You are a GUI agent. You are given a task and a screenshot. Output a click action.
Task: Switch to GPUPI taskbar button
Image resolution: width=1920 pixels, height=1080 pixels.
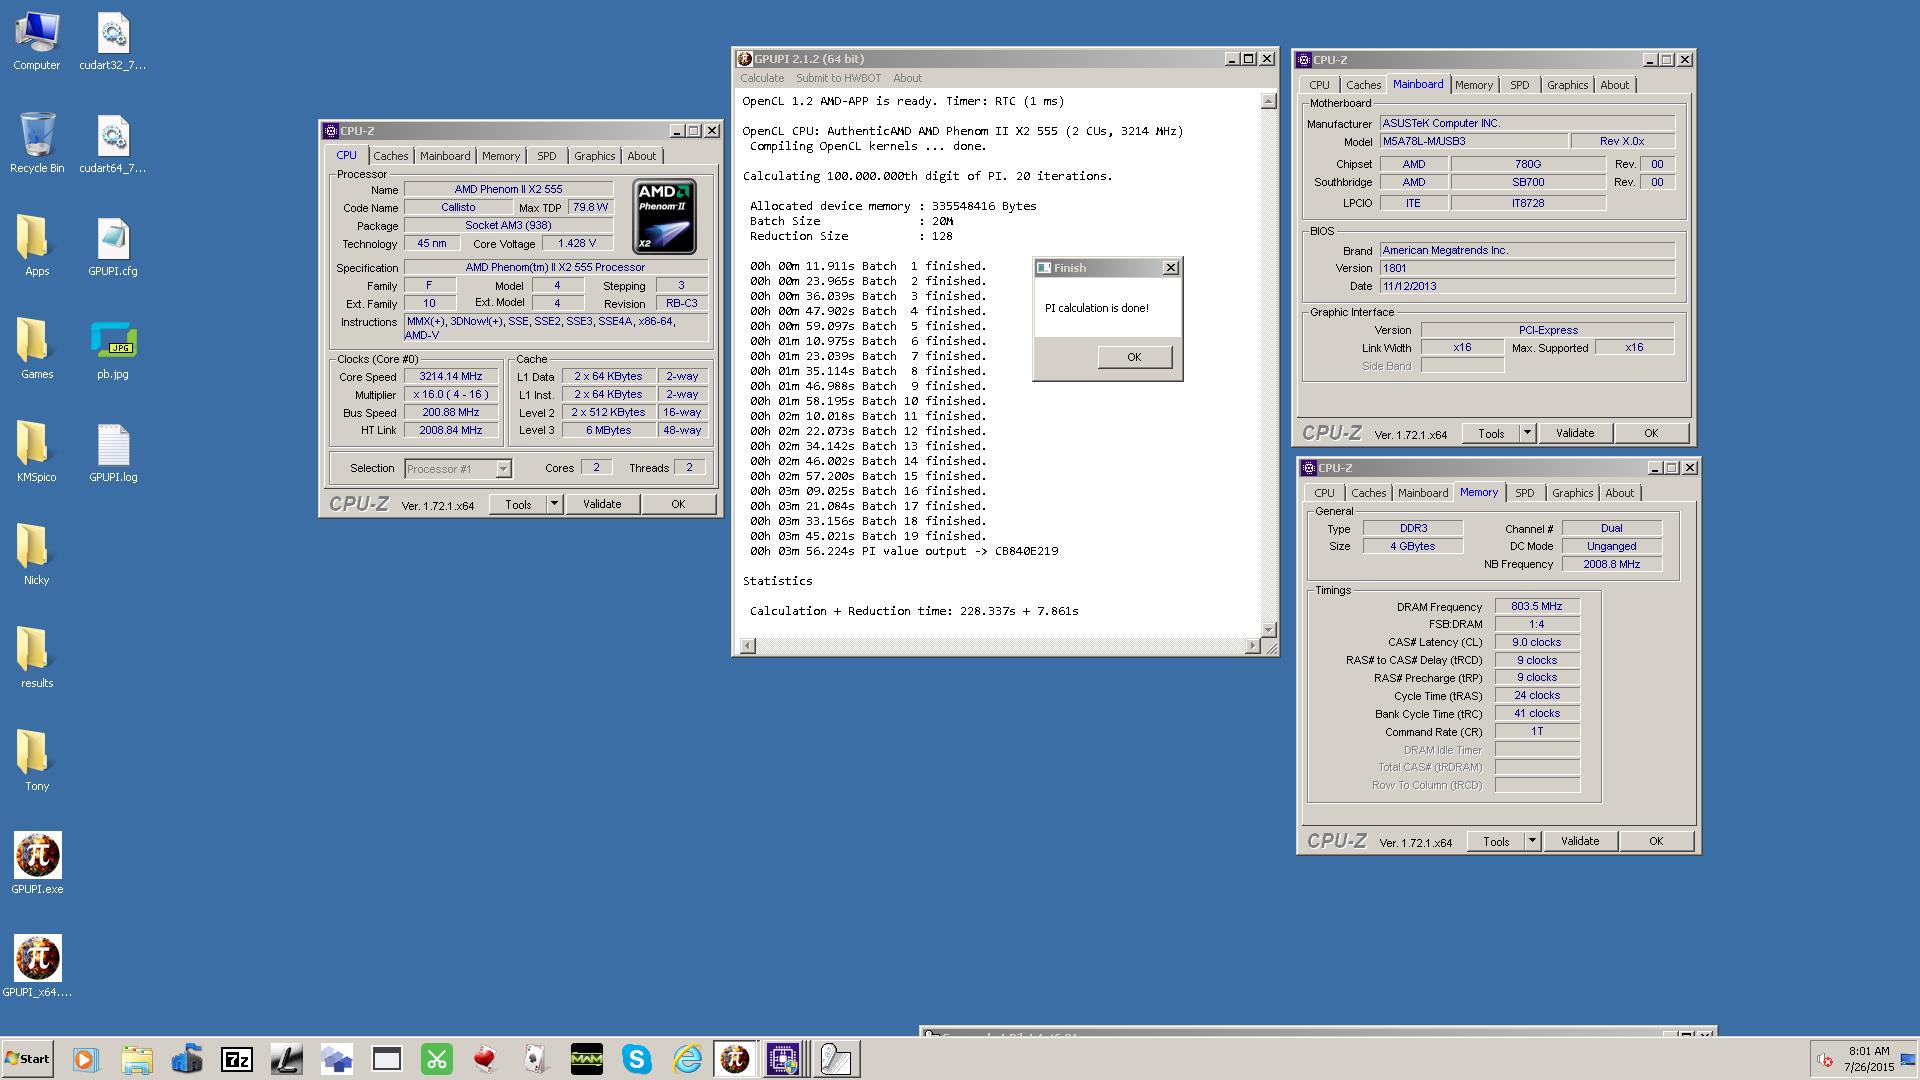735,1059
